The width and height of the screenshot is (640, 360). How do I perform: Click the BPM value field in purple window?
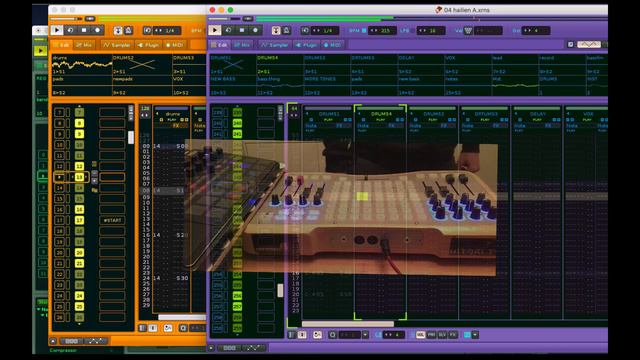pos(382,31)
